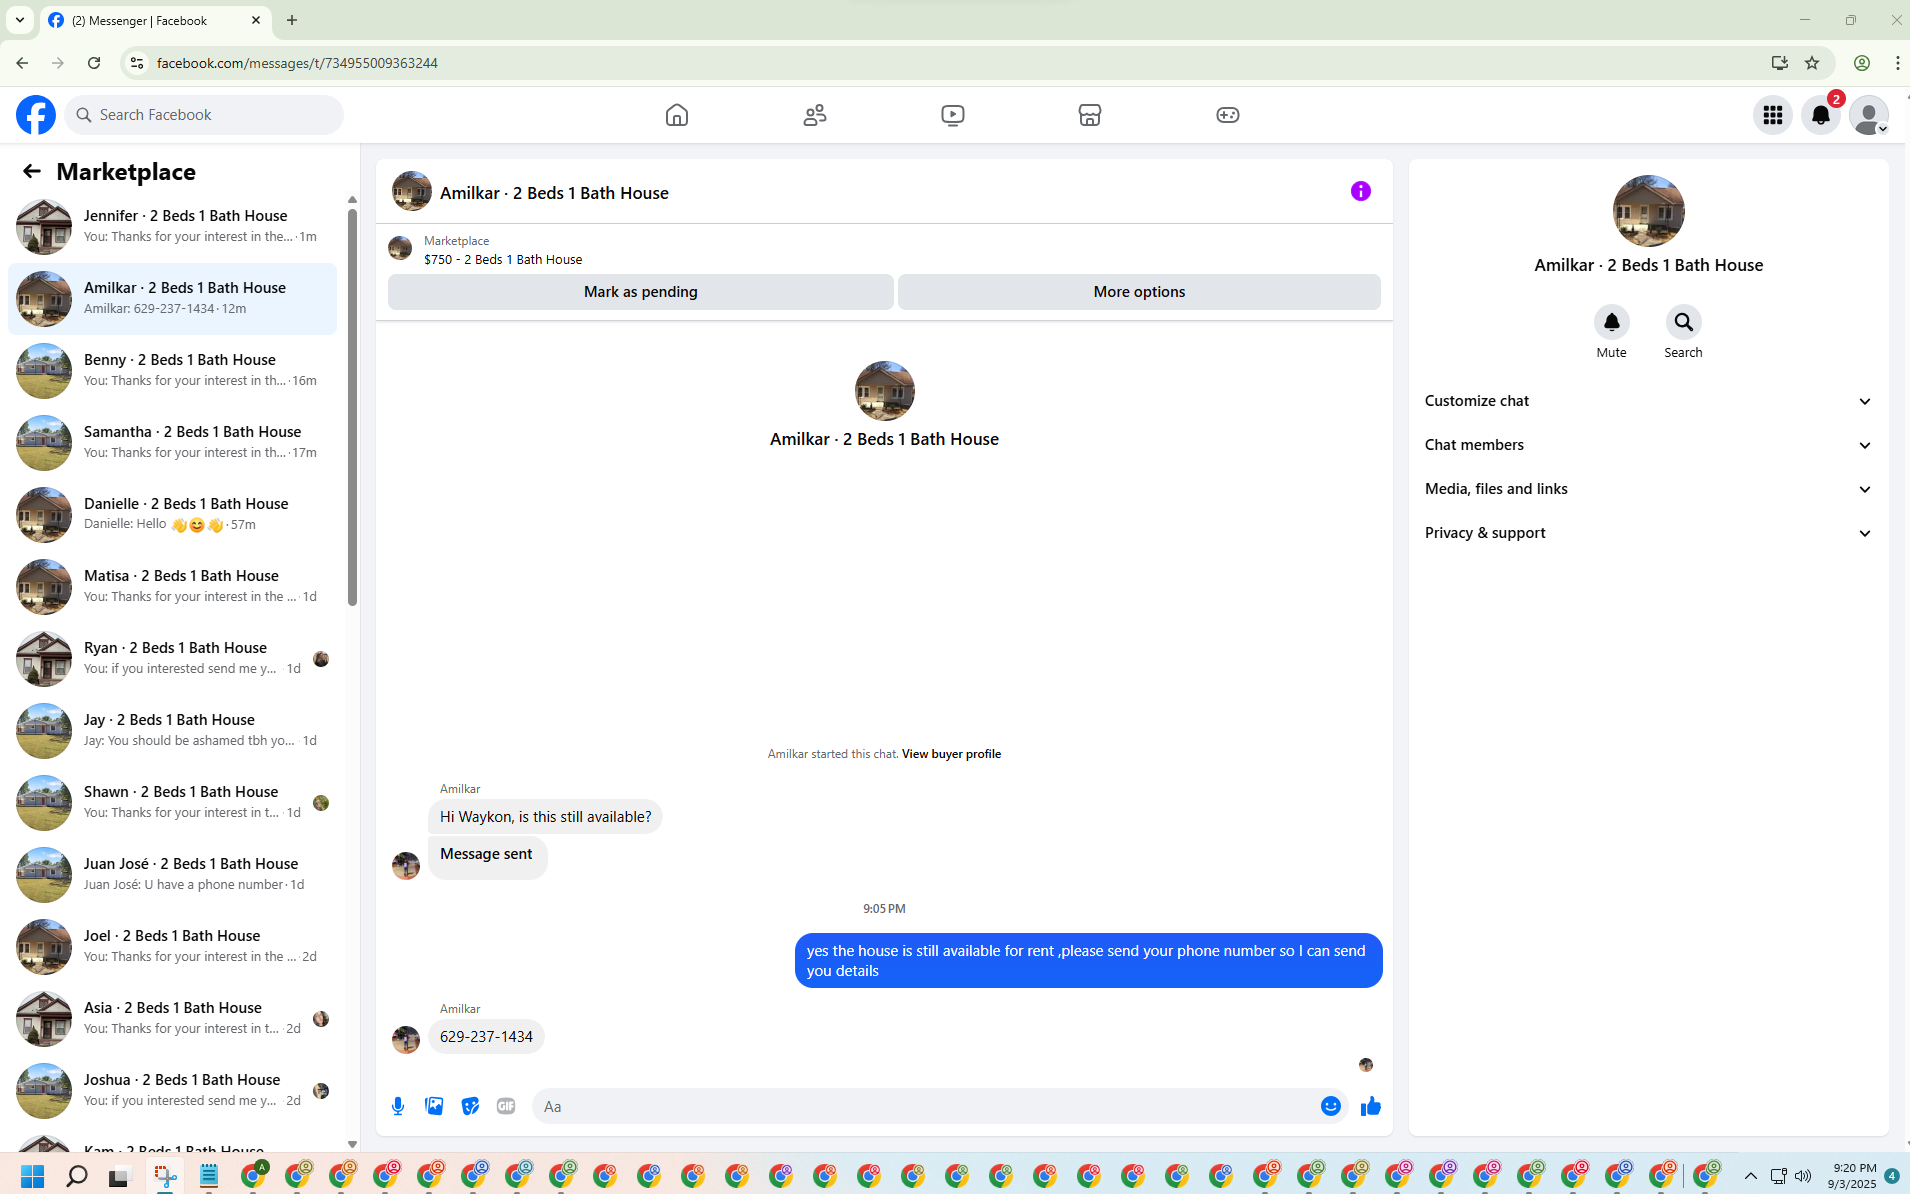The image size is (1910, 1194).
Task: Send a thumbs-up like
Action: coord(1371,1106)
